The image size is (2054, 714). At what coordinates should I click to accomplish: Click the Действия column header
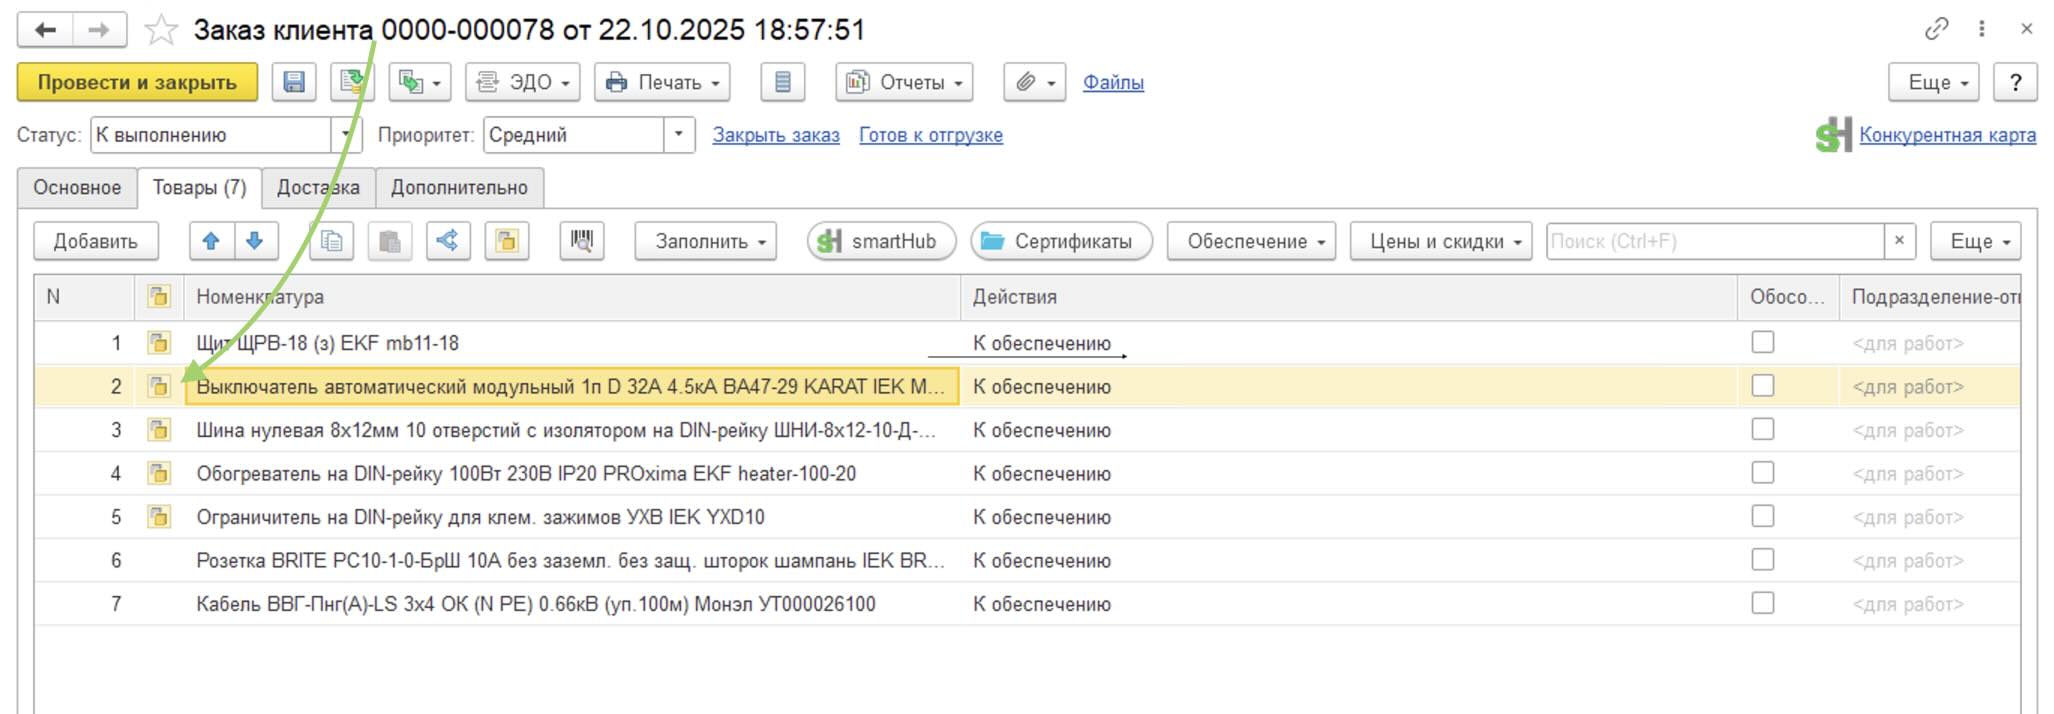click(x=1349, y=297)
